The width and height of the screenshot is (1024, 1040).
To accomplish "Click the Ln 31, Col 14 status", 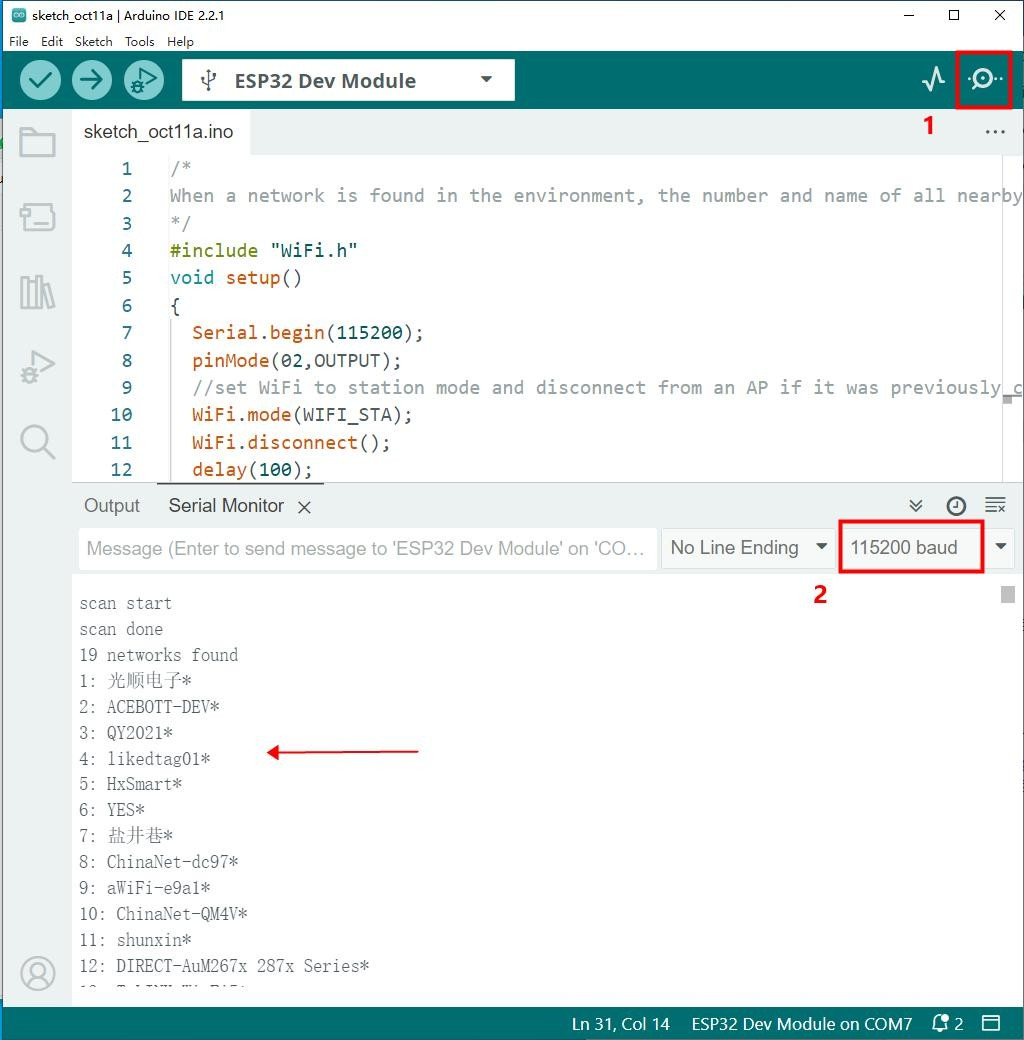I will [620, 1023].
